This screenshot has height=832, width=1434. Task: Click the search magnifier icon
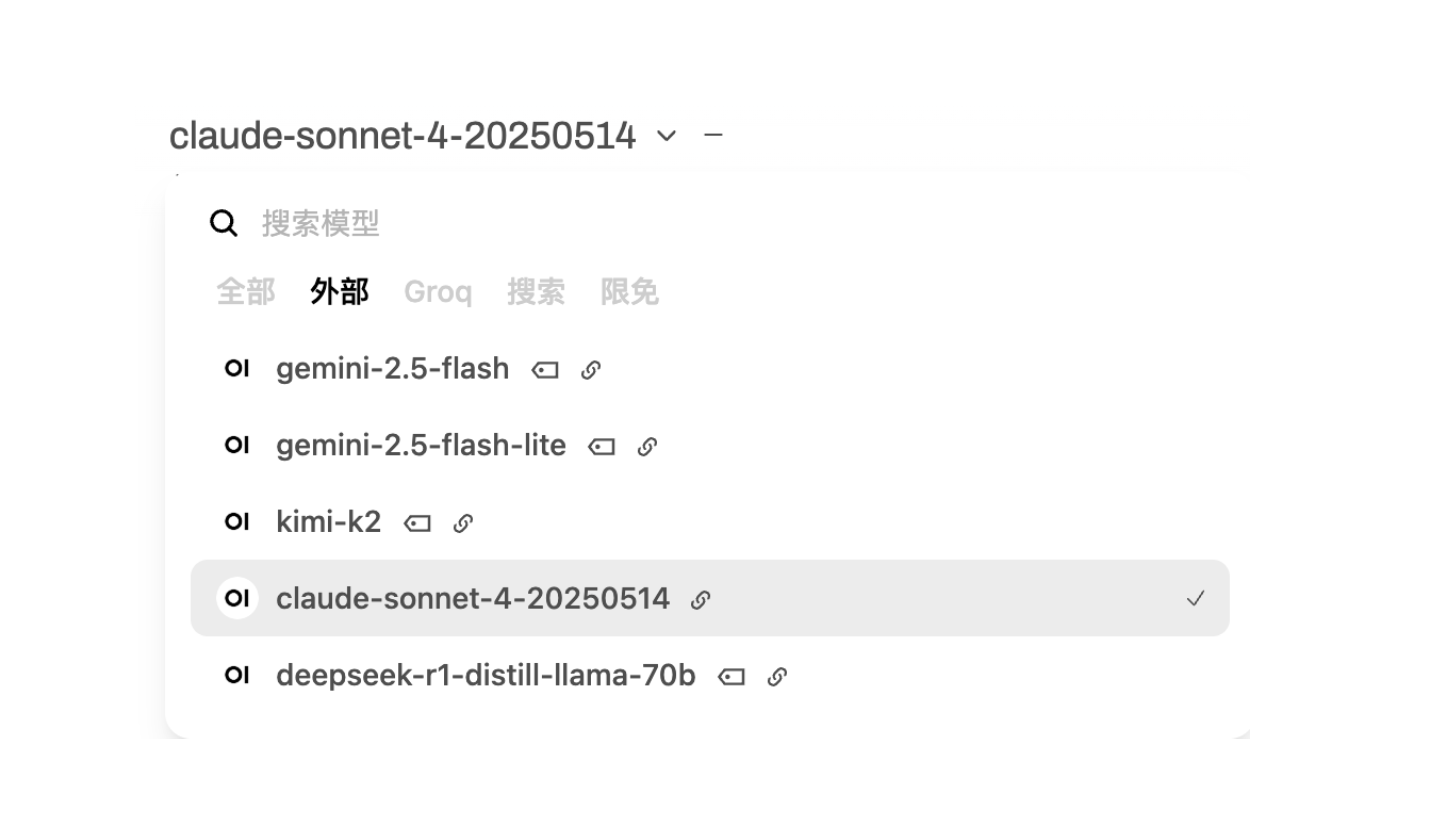pos(222,223)
